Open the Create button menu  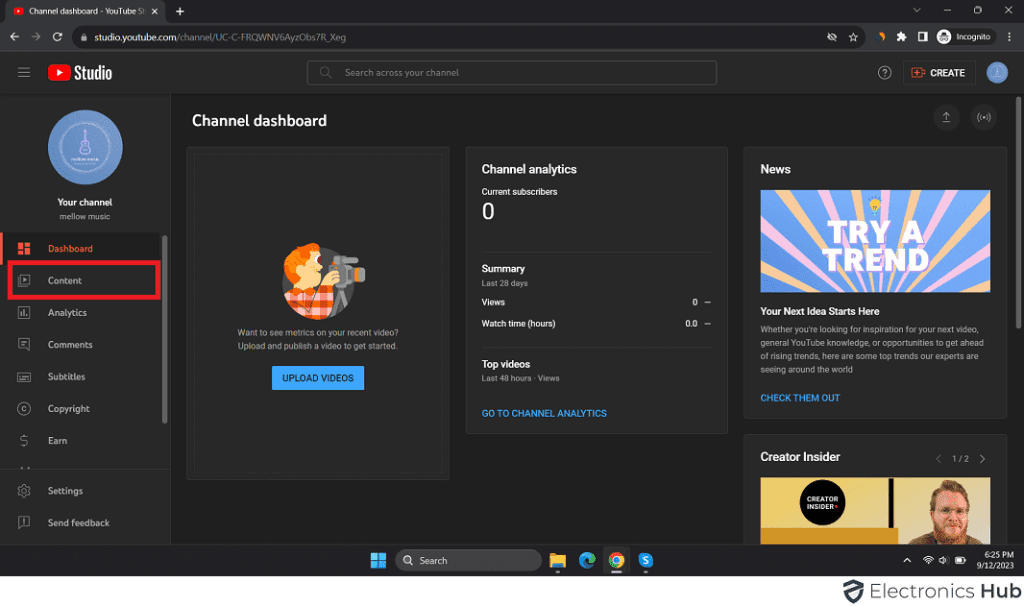937,72
